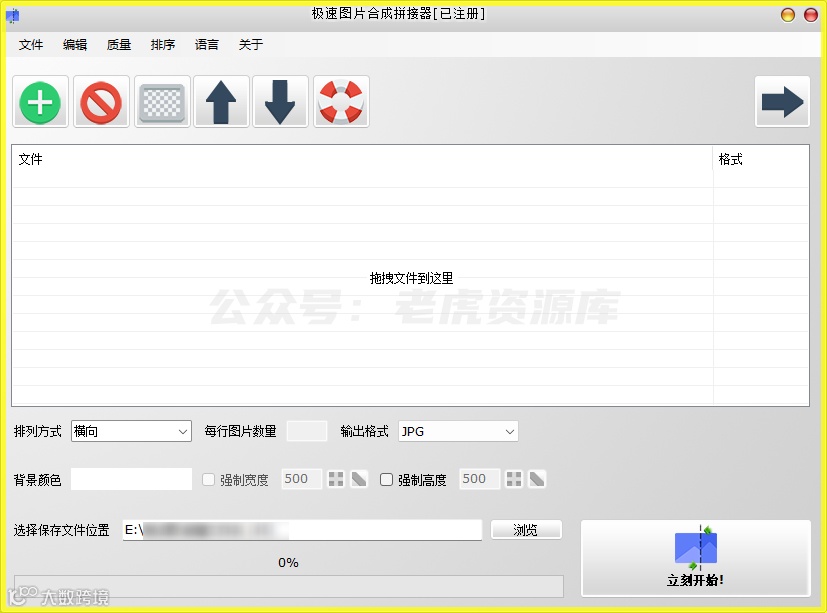Click the green add files plus icon

point(40,102)
